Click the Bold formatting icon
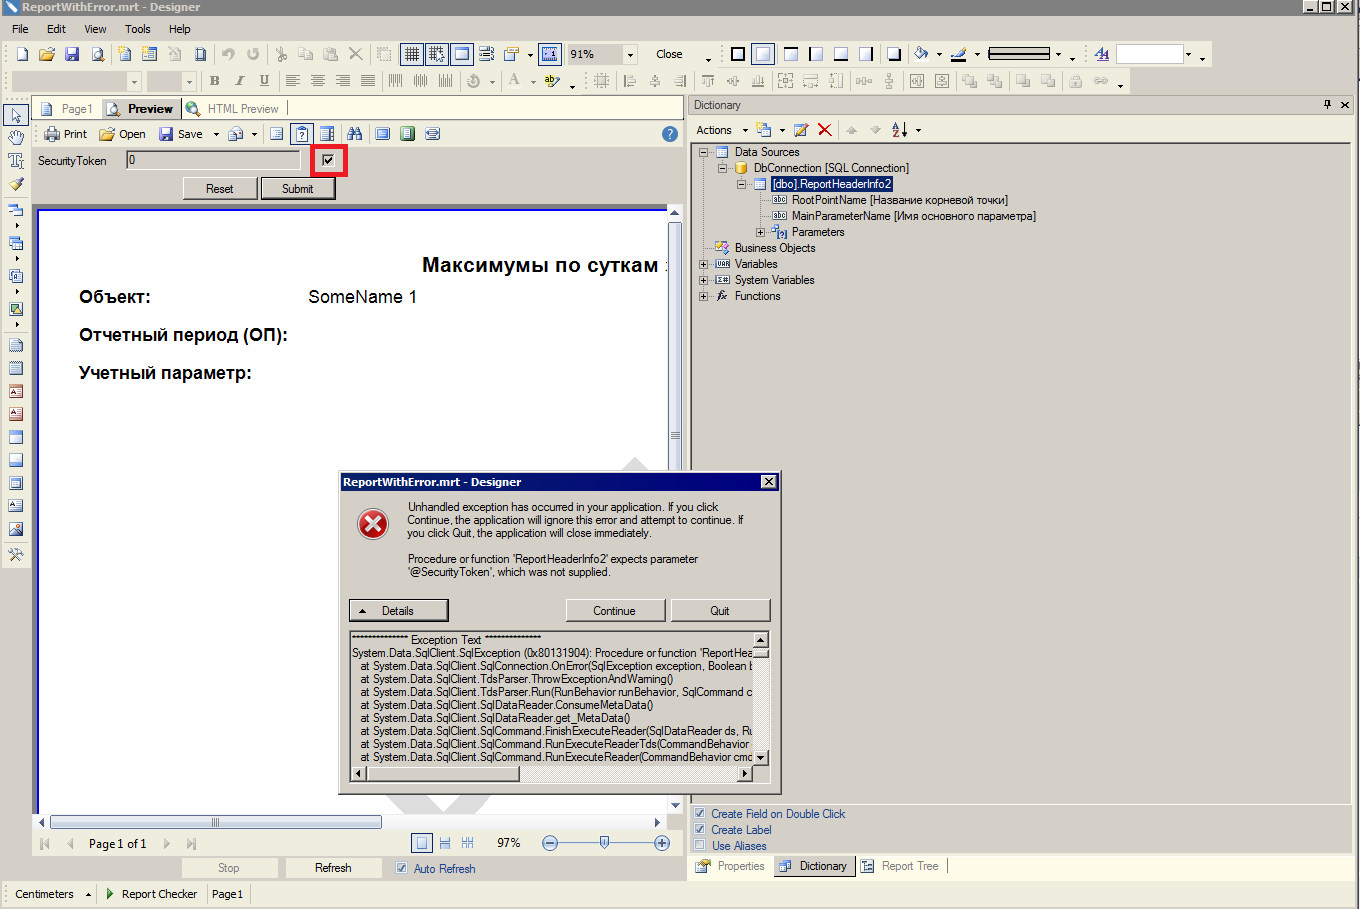This screenshot has width=1360, height=909. 214,81
